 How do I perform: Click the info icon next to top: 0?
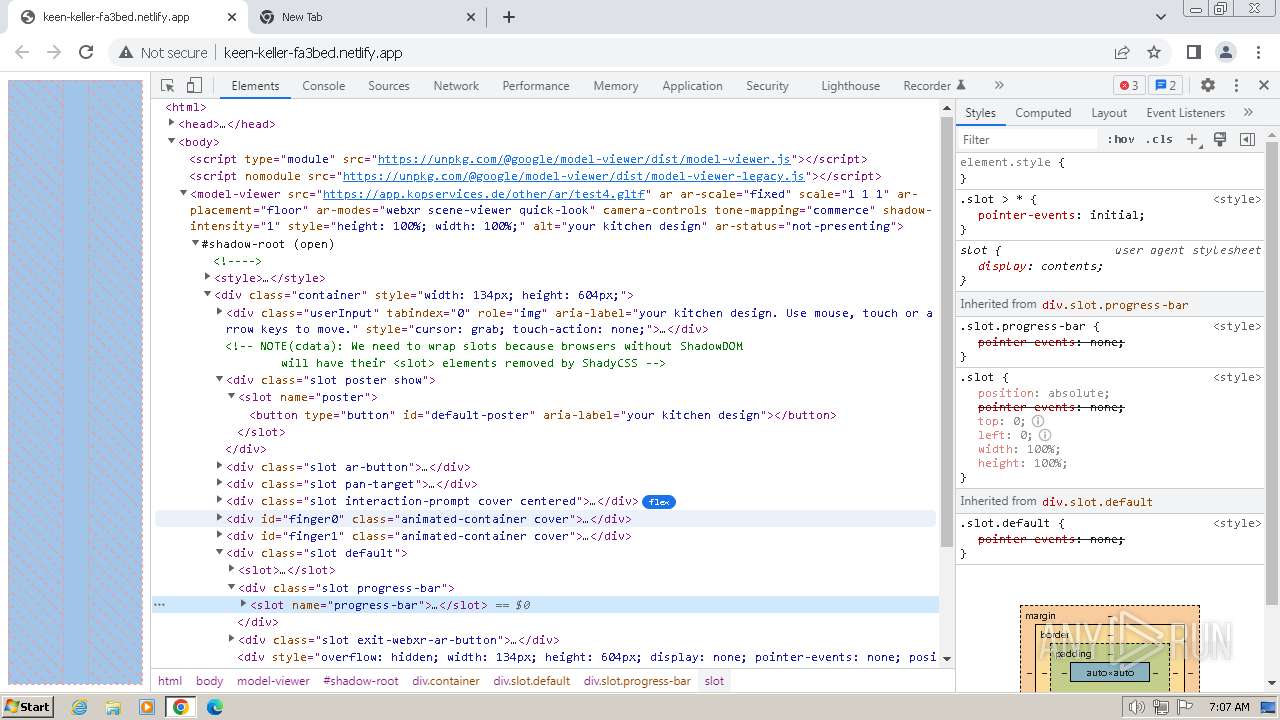point(1038,421)
